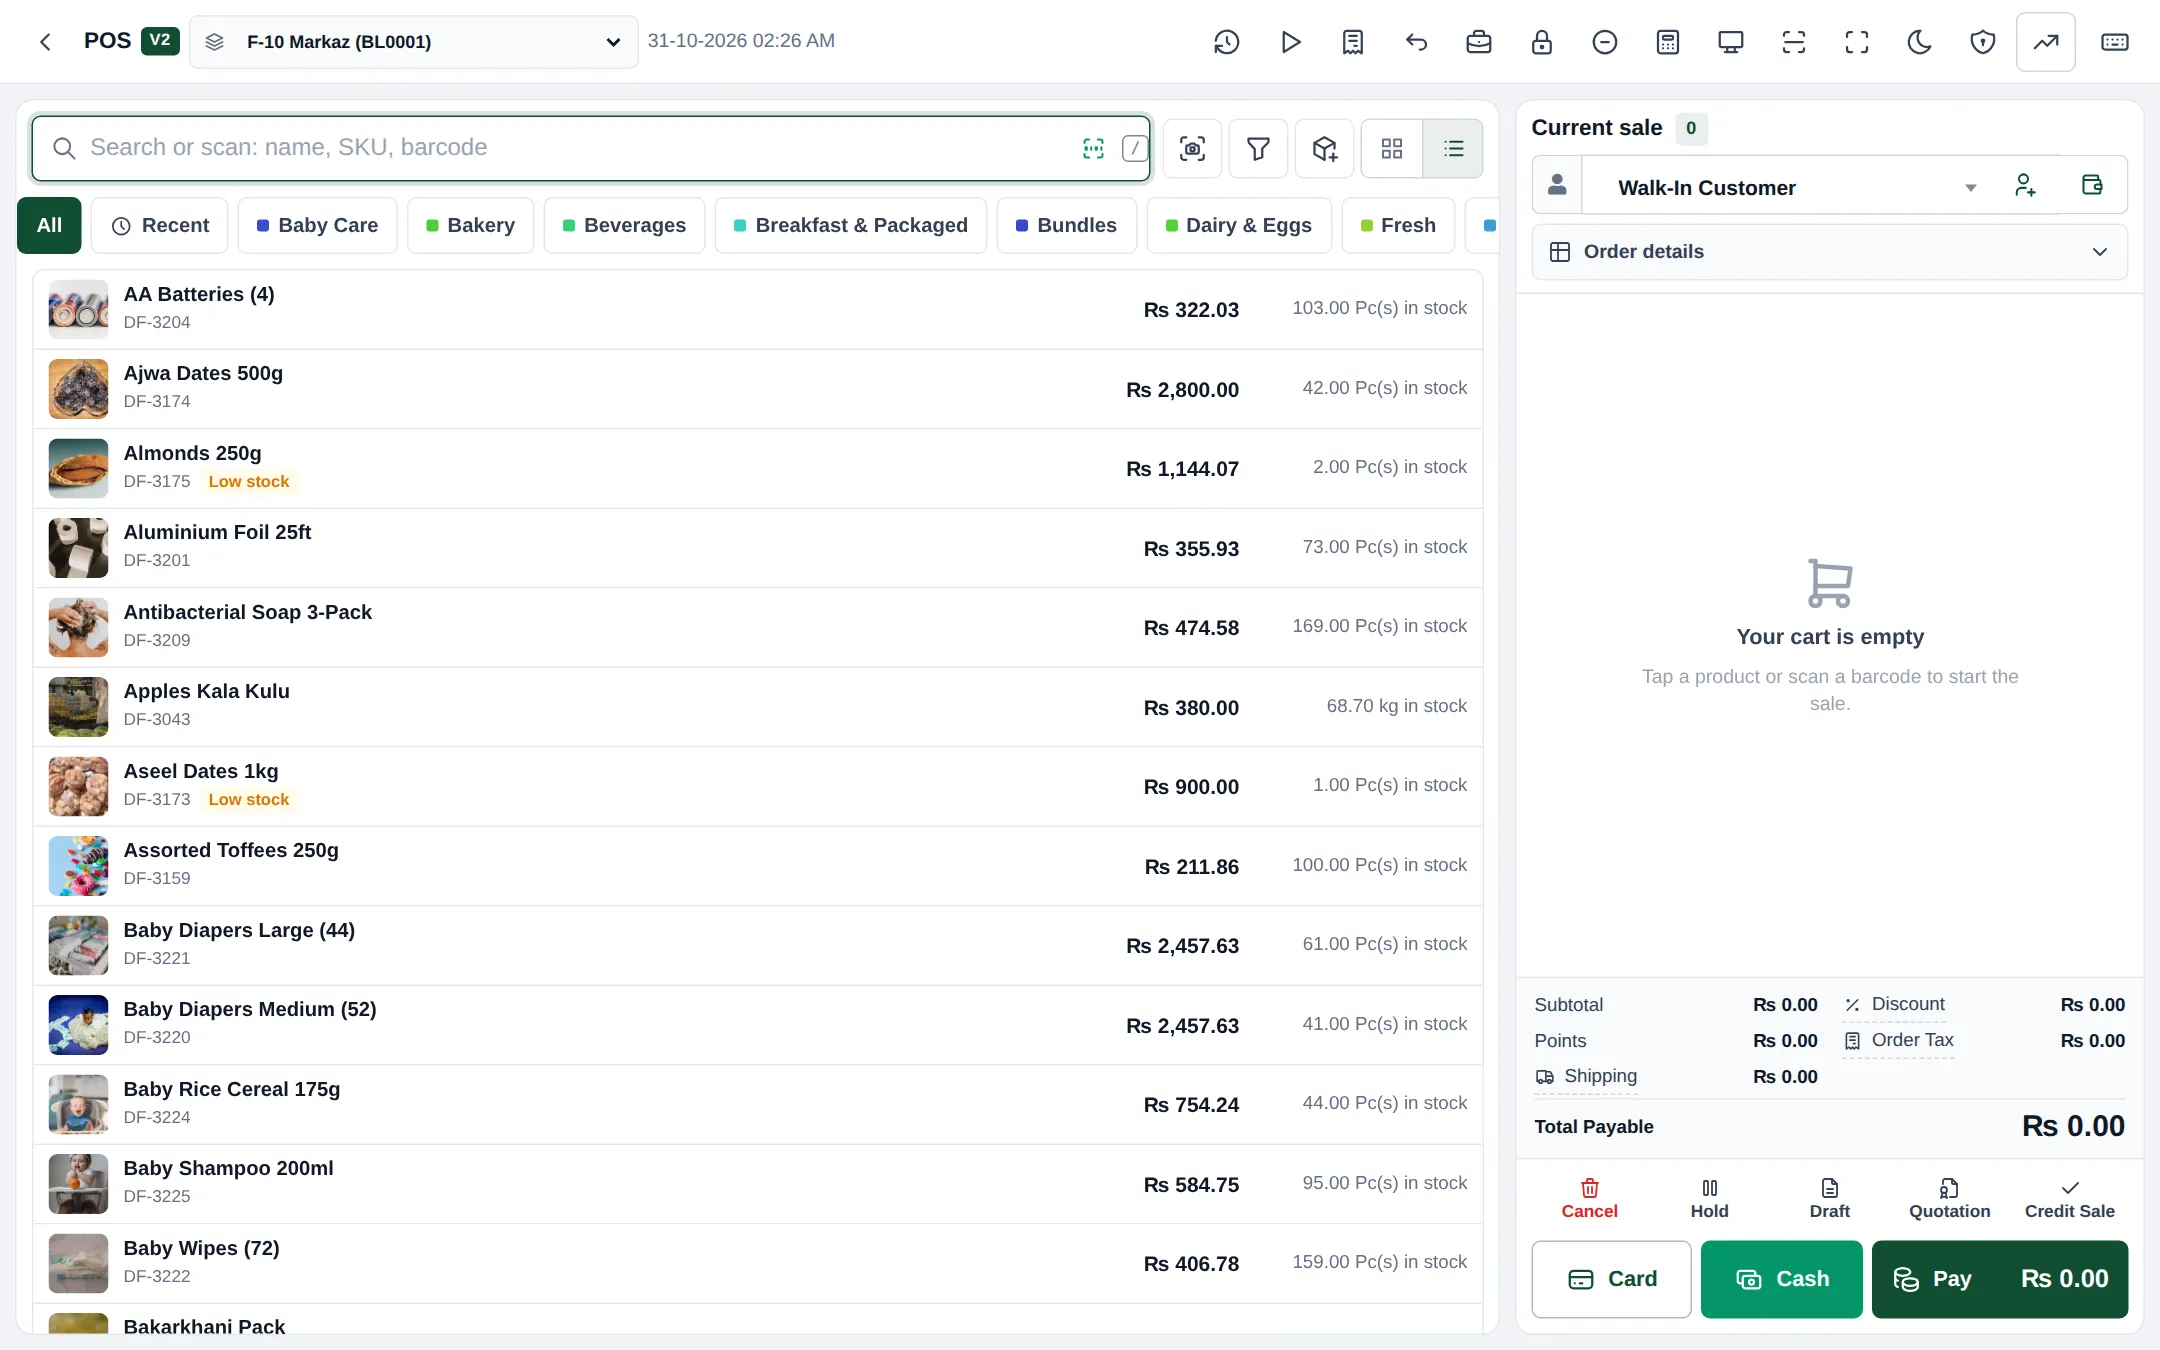Viewport: 2160px width, 1350px height.
Task: Open the trending chart icon
Action: tap(2046, 42)
